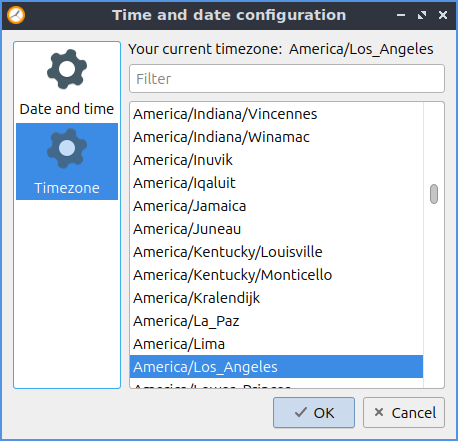This screenshot has height=441, width=458.
Task: Dismiss dialog with the Cancel button
Action: 404,413
